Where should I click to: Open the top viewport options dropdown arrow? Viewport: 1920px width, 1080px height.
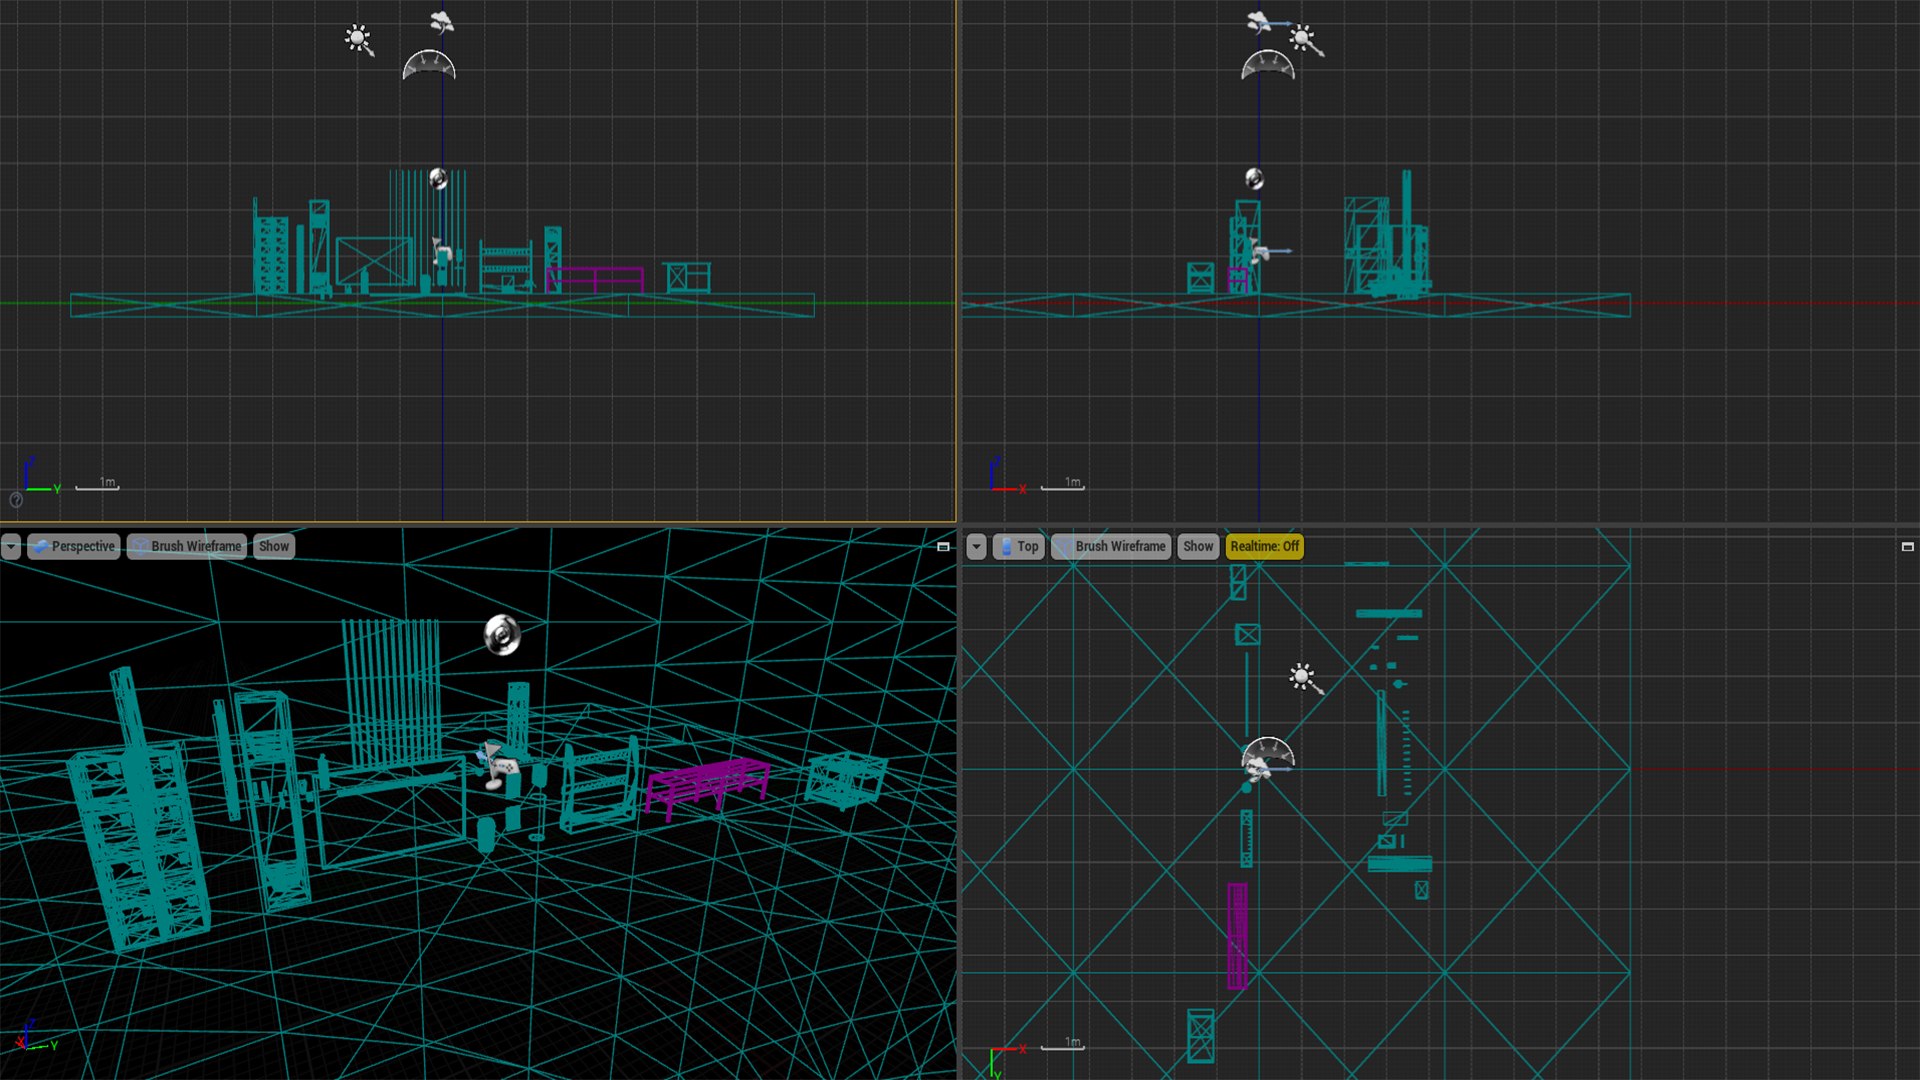pyautogui.click(x=976, y=546)
